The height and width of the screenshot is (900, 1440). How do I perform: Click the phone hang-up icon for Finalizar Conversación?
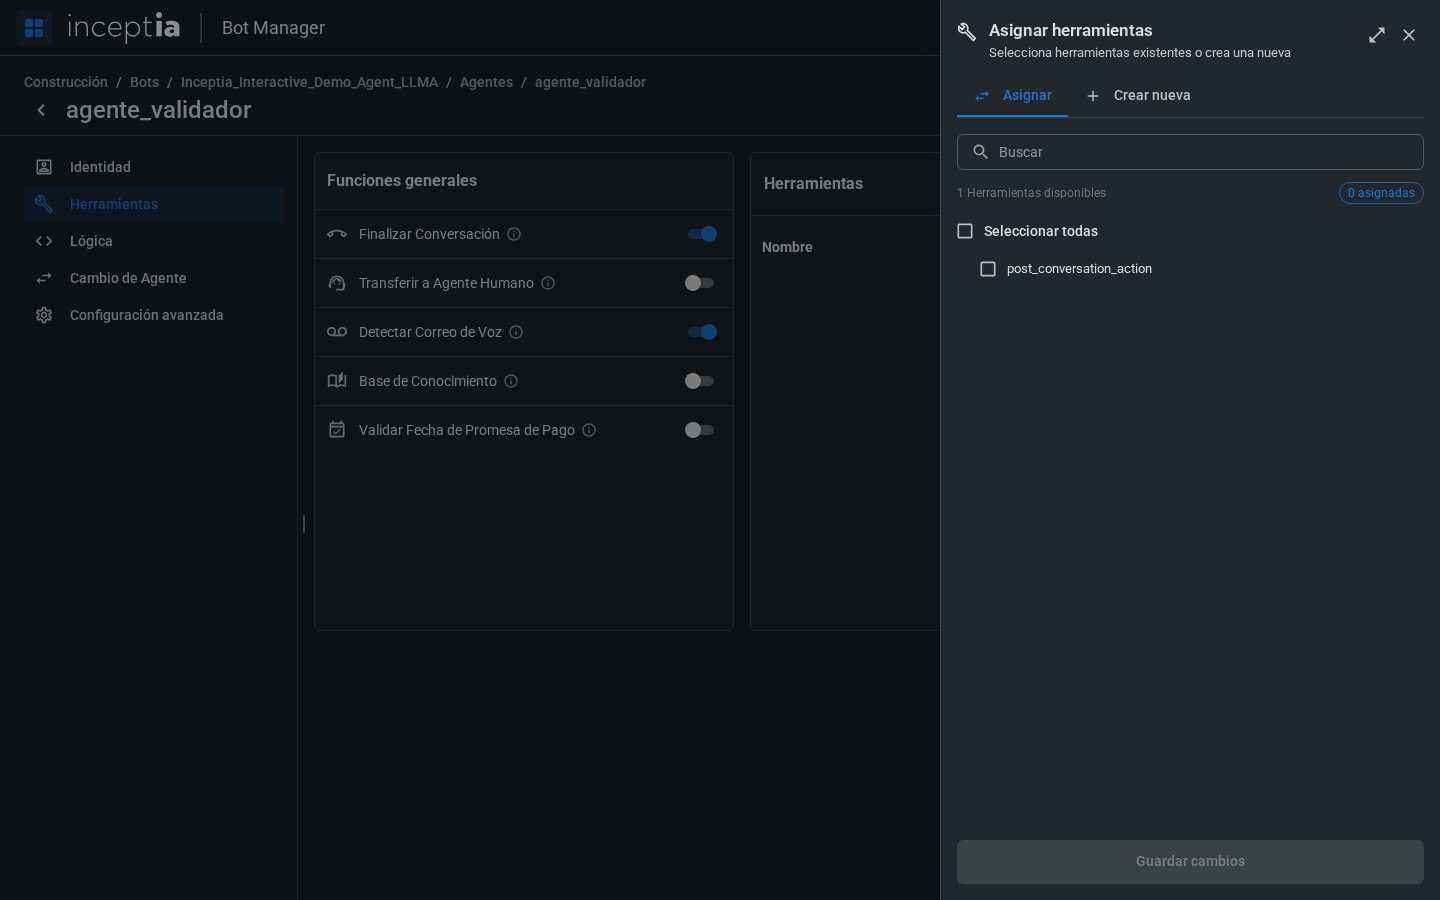pos(337,234)
